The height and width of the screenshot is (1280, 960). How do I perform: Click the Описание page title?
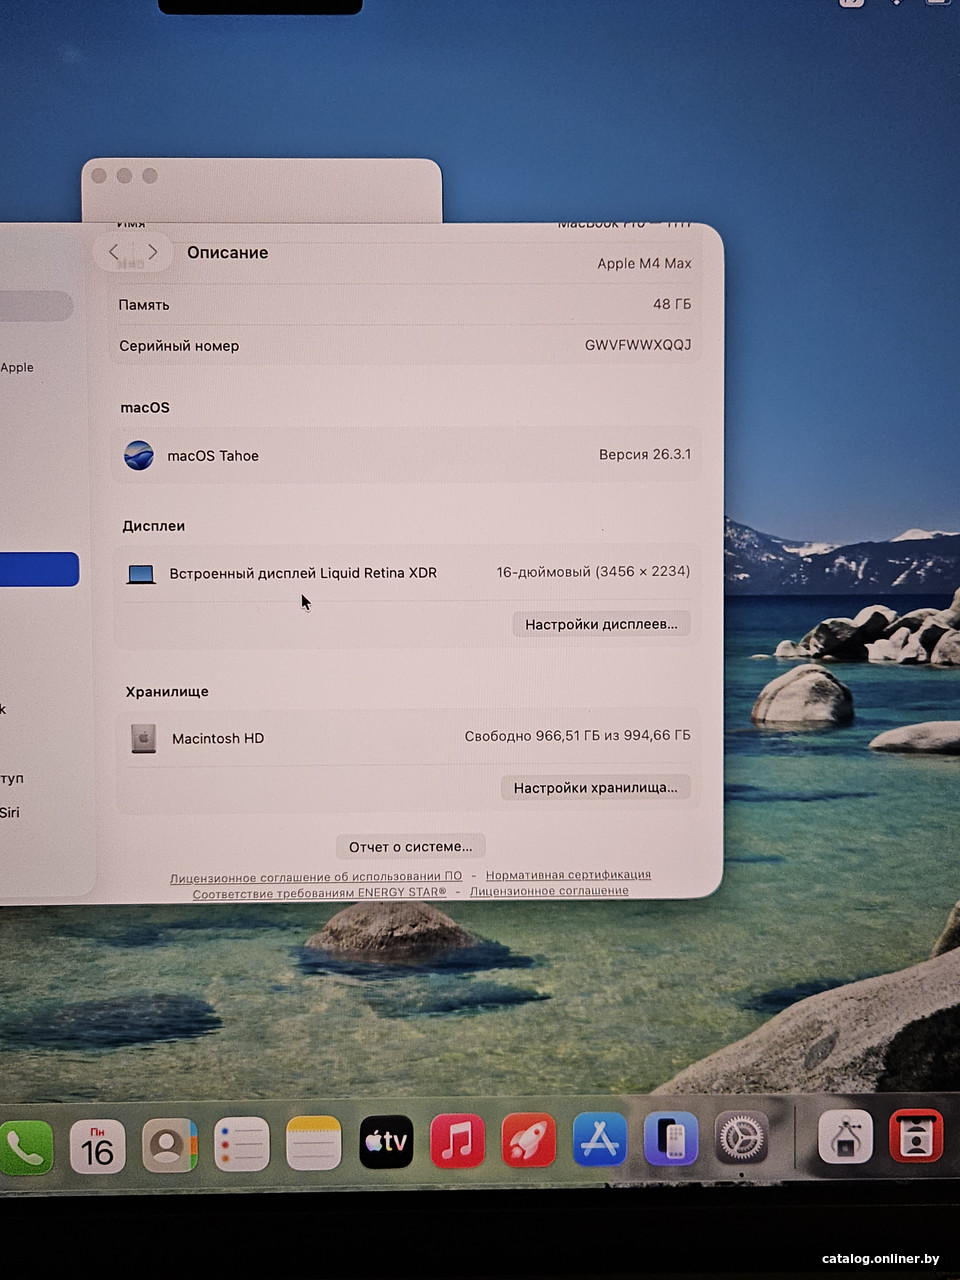(x=228, y=252)
